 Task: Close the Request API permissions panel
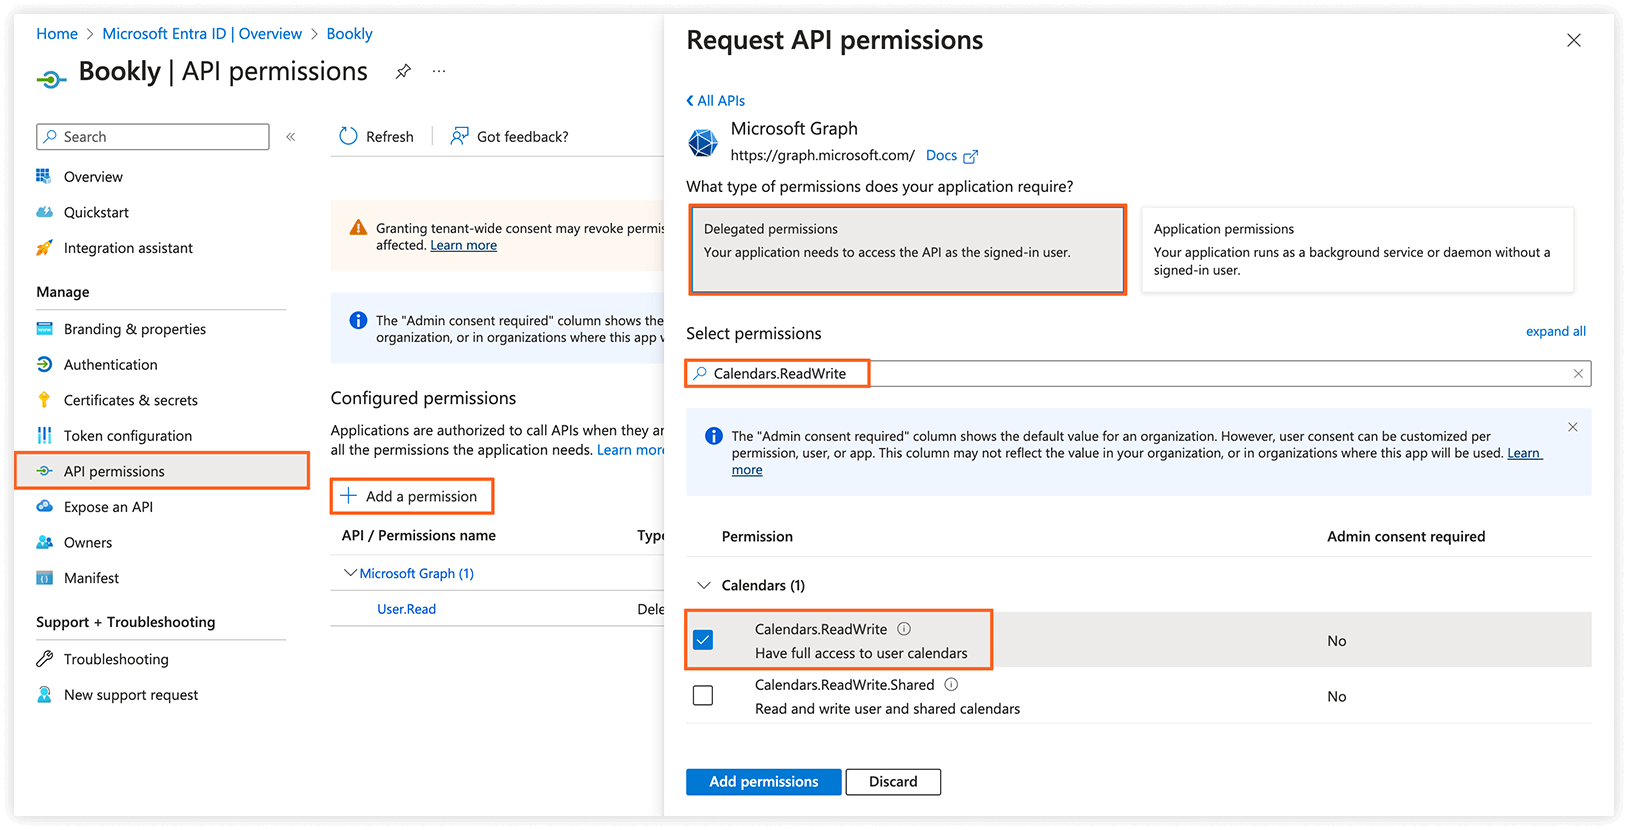coord(1574,40)
